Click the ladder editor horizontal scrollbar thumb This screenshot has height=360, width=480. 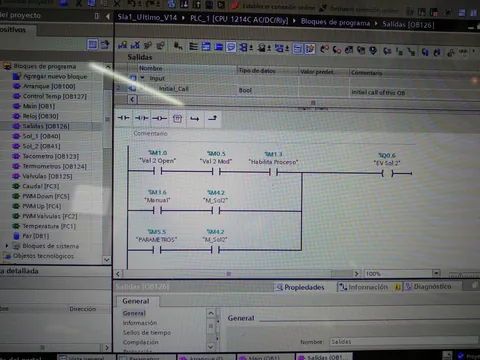tap(229, 274)
